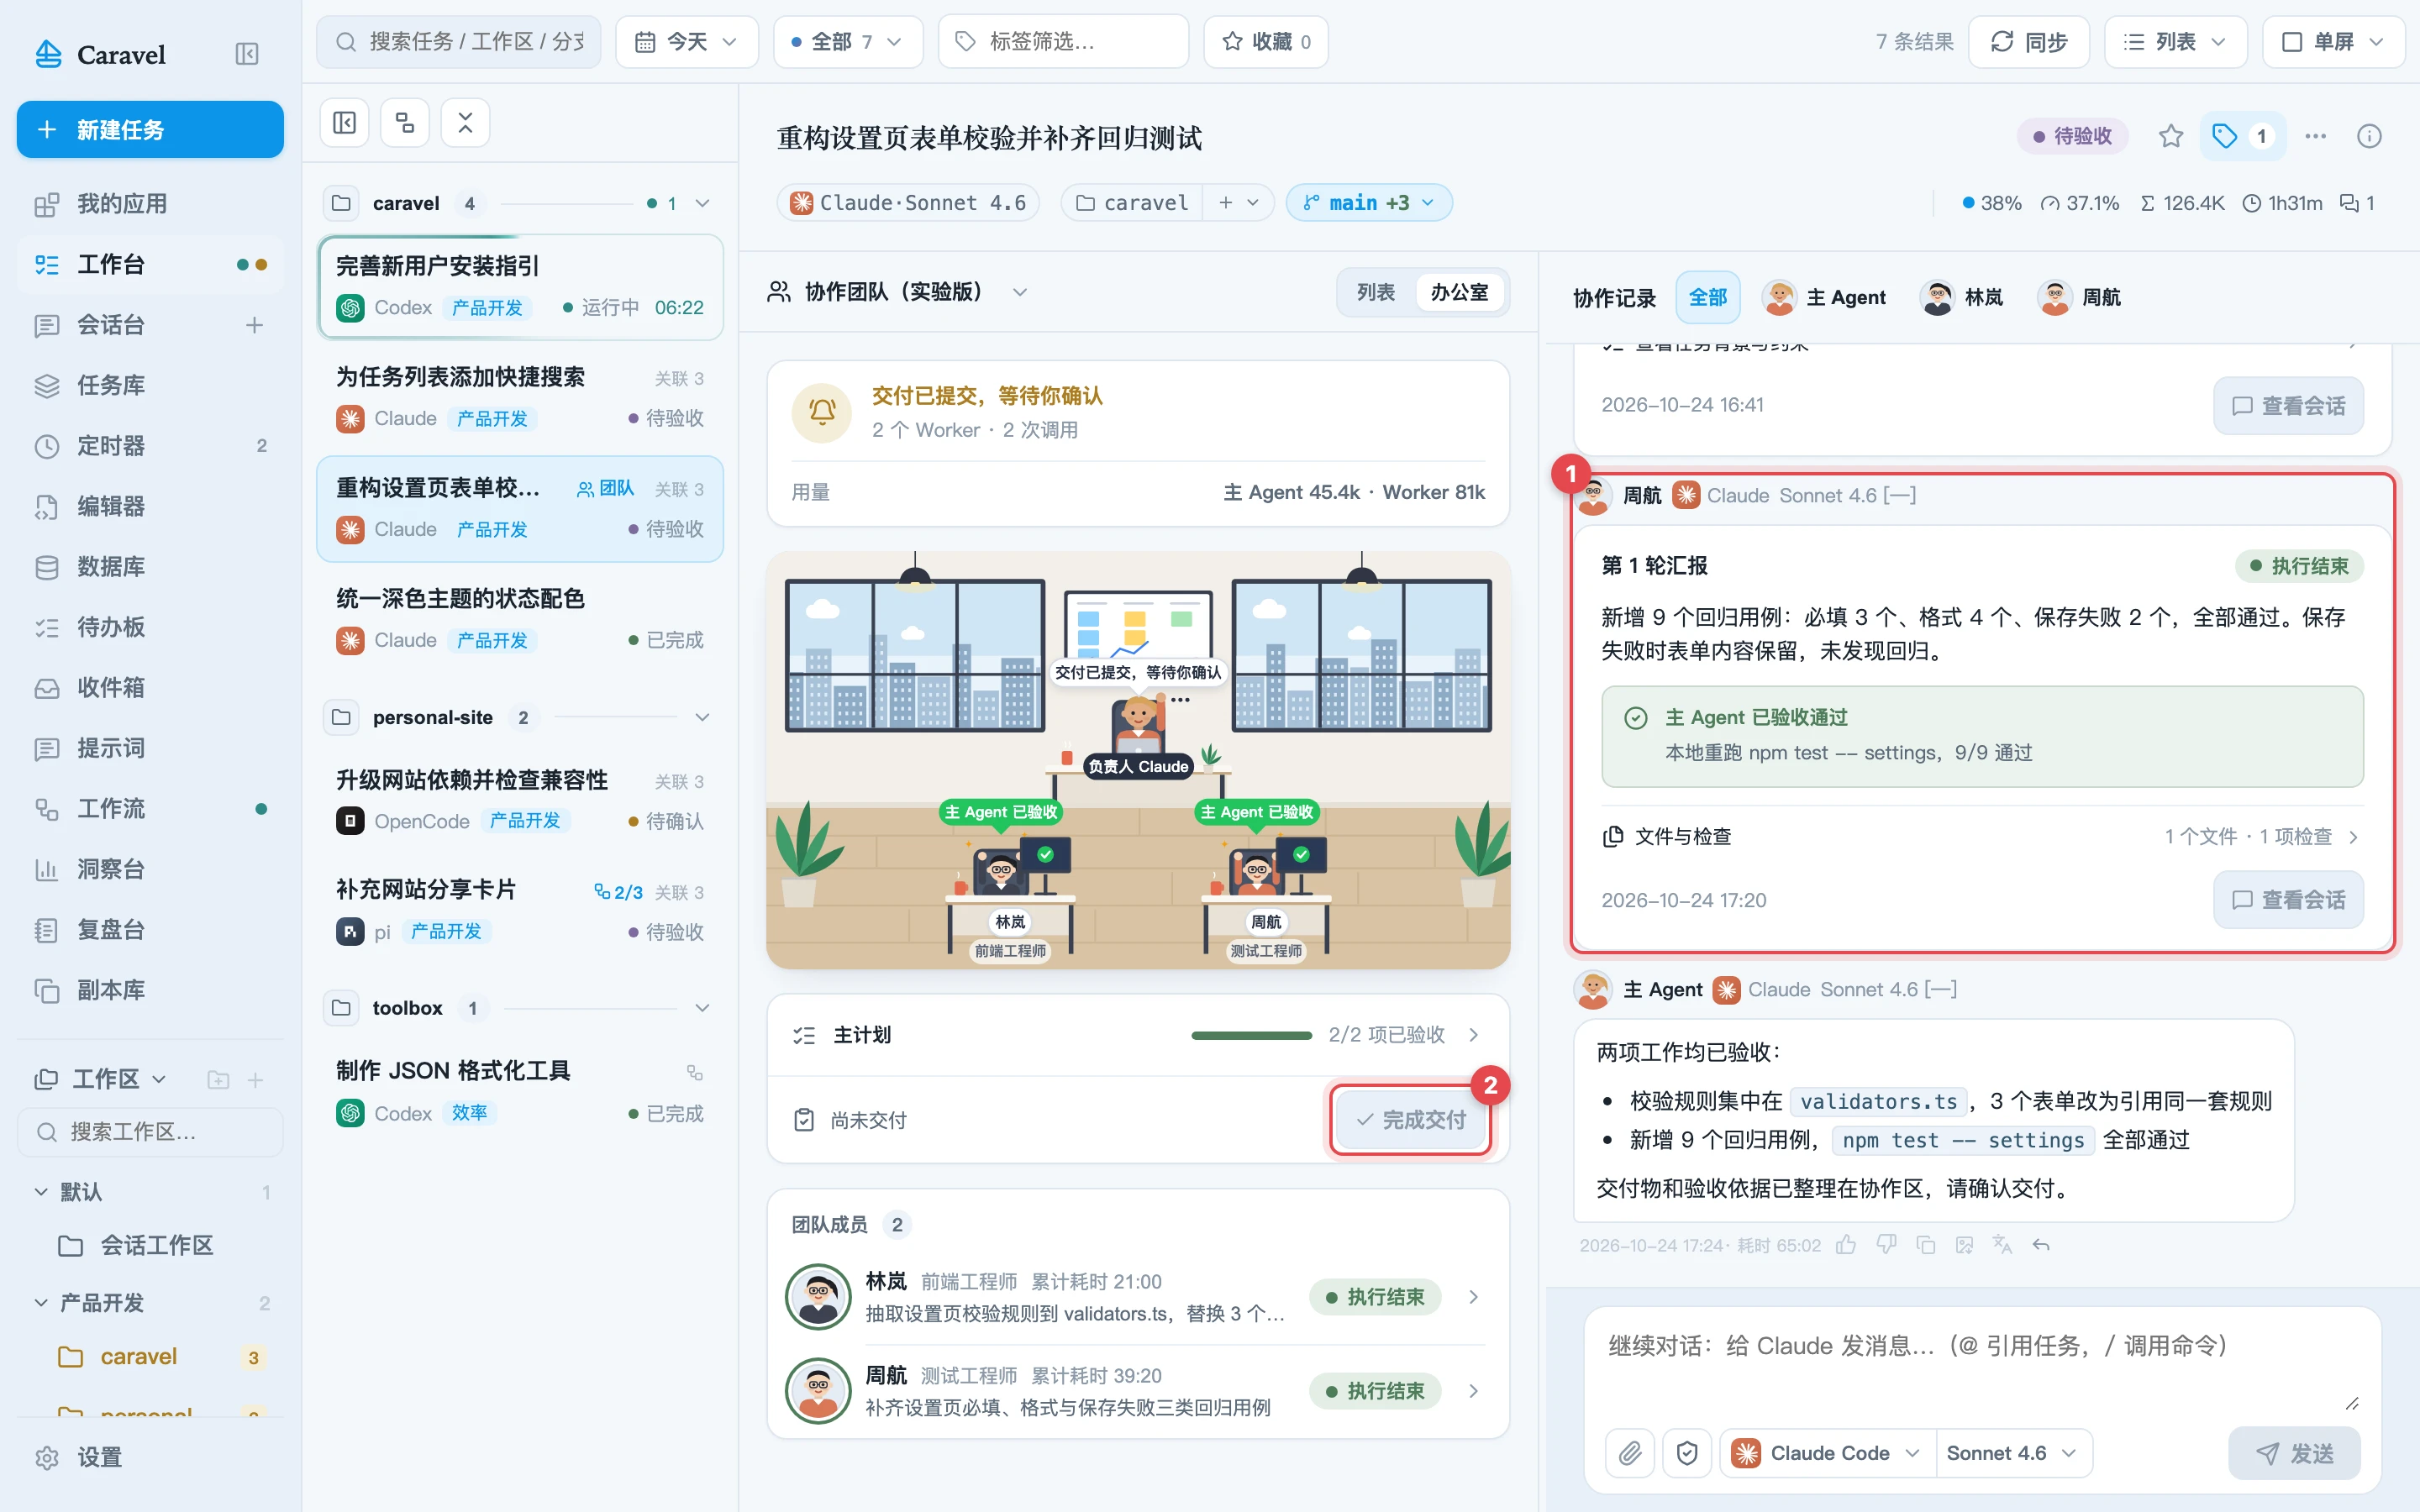Click the star favorite icon for this task

click(x=2170, y=136)
